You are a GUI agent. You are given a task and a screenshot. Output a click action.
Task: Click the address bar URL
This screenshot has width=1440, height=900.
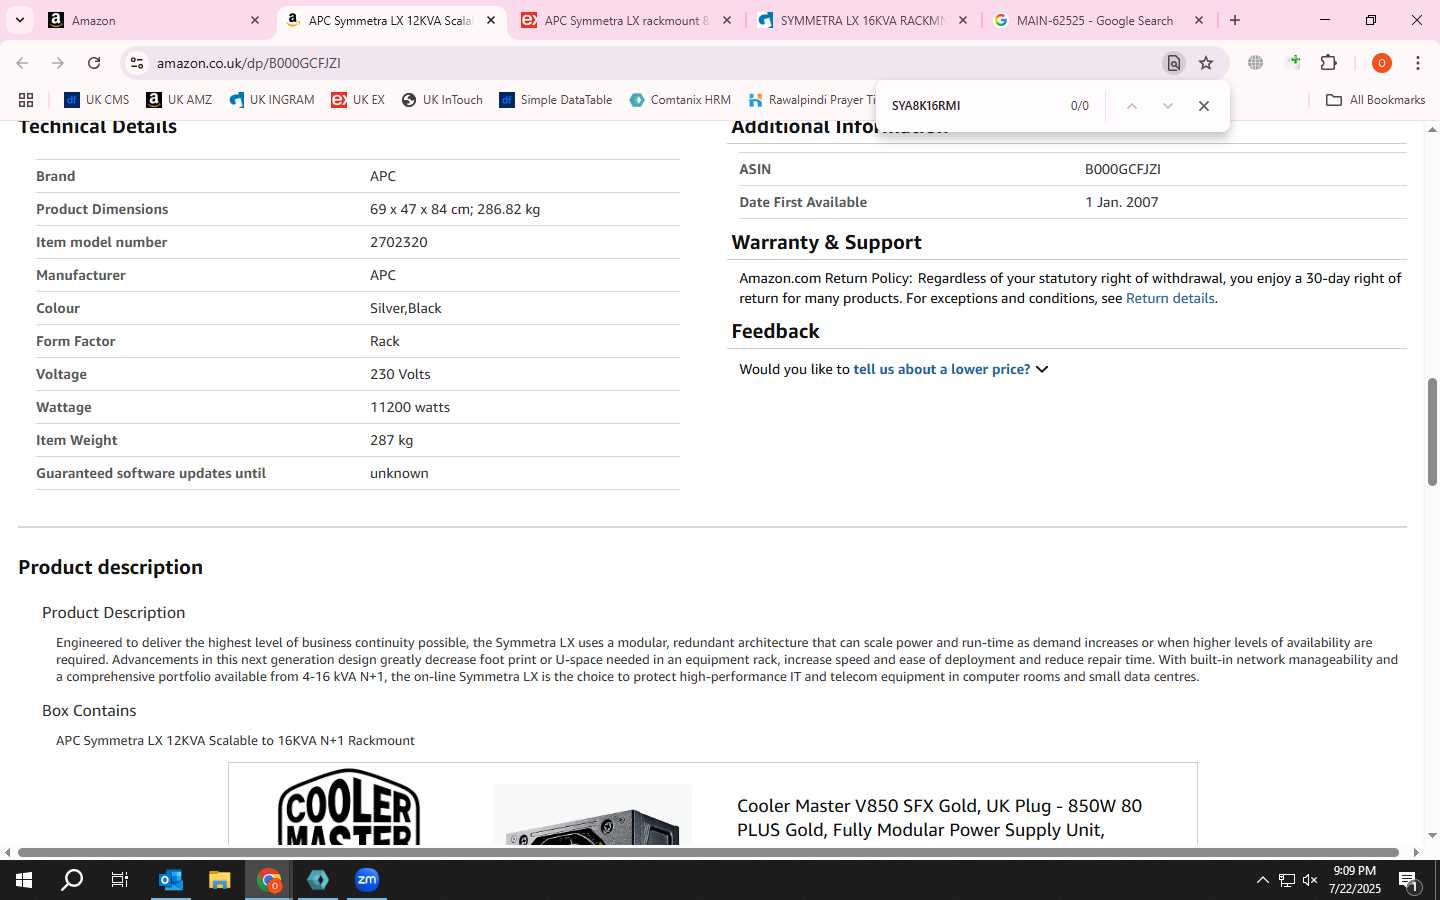pos(249,63)
